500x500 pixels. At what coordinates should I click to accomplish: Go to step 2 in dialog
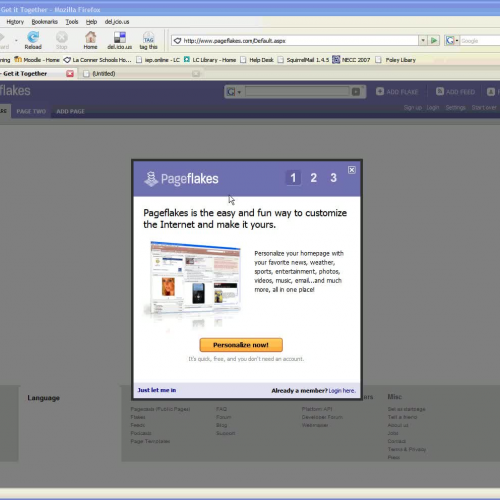313,178
